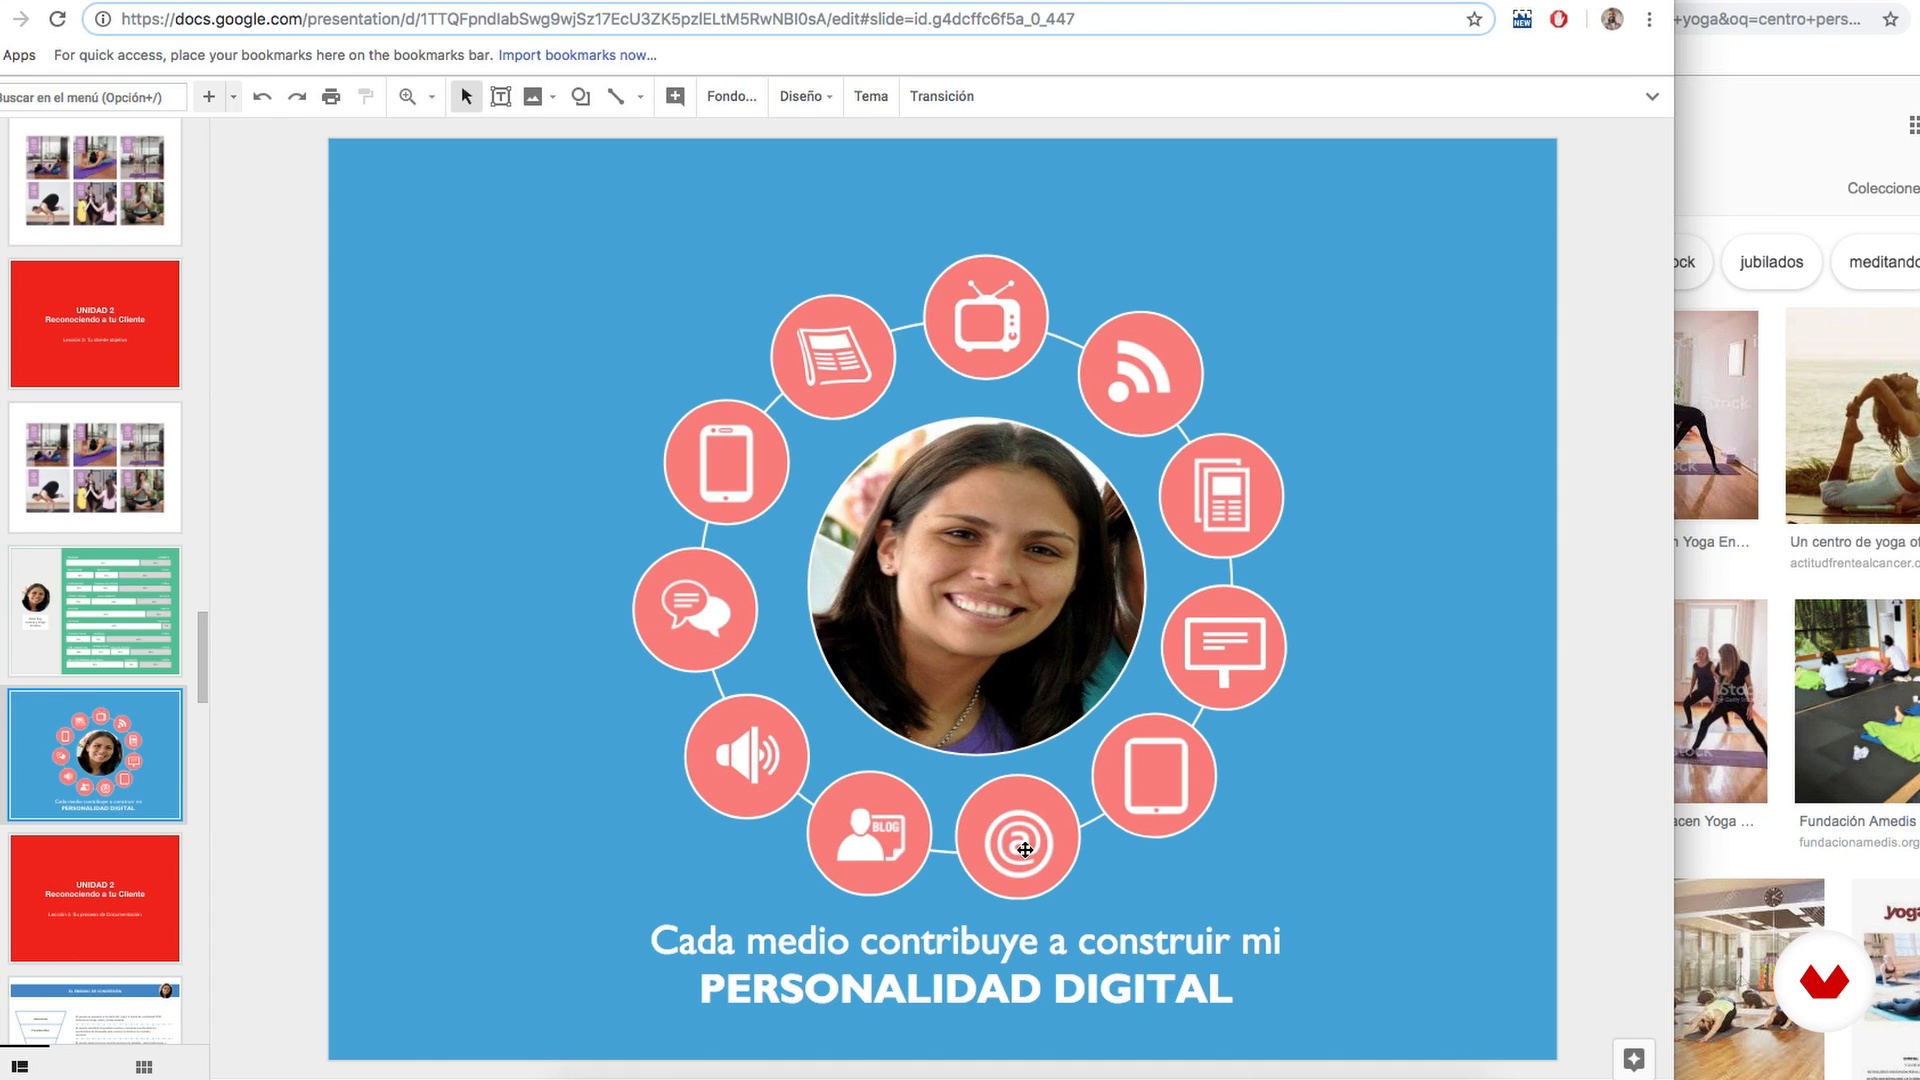The width and height of the screenshot is (1920, 1080).
Task: Go forward in the browser
Action: click(20, 19)
